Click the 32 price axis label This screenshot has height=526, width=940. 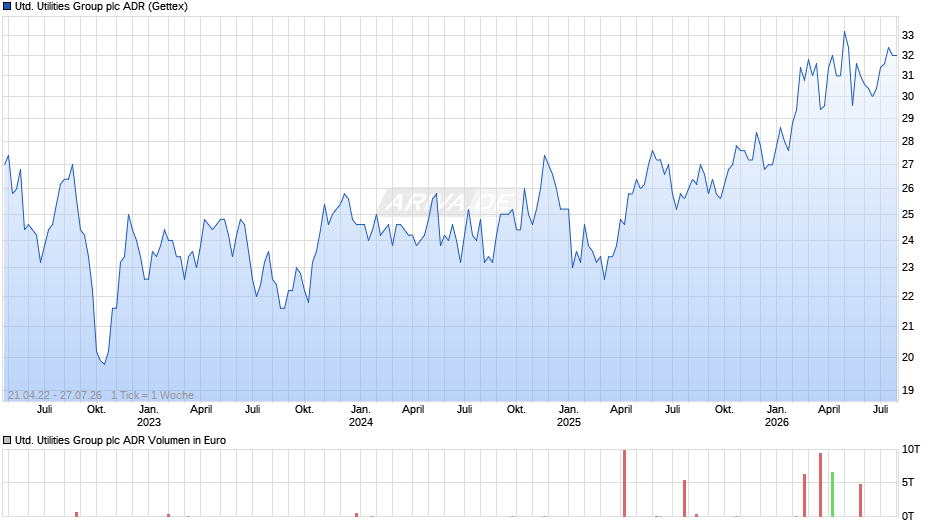(908, 55)
